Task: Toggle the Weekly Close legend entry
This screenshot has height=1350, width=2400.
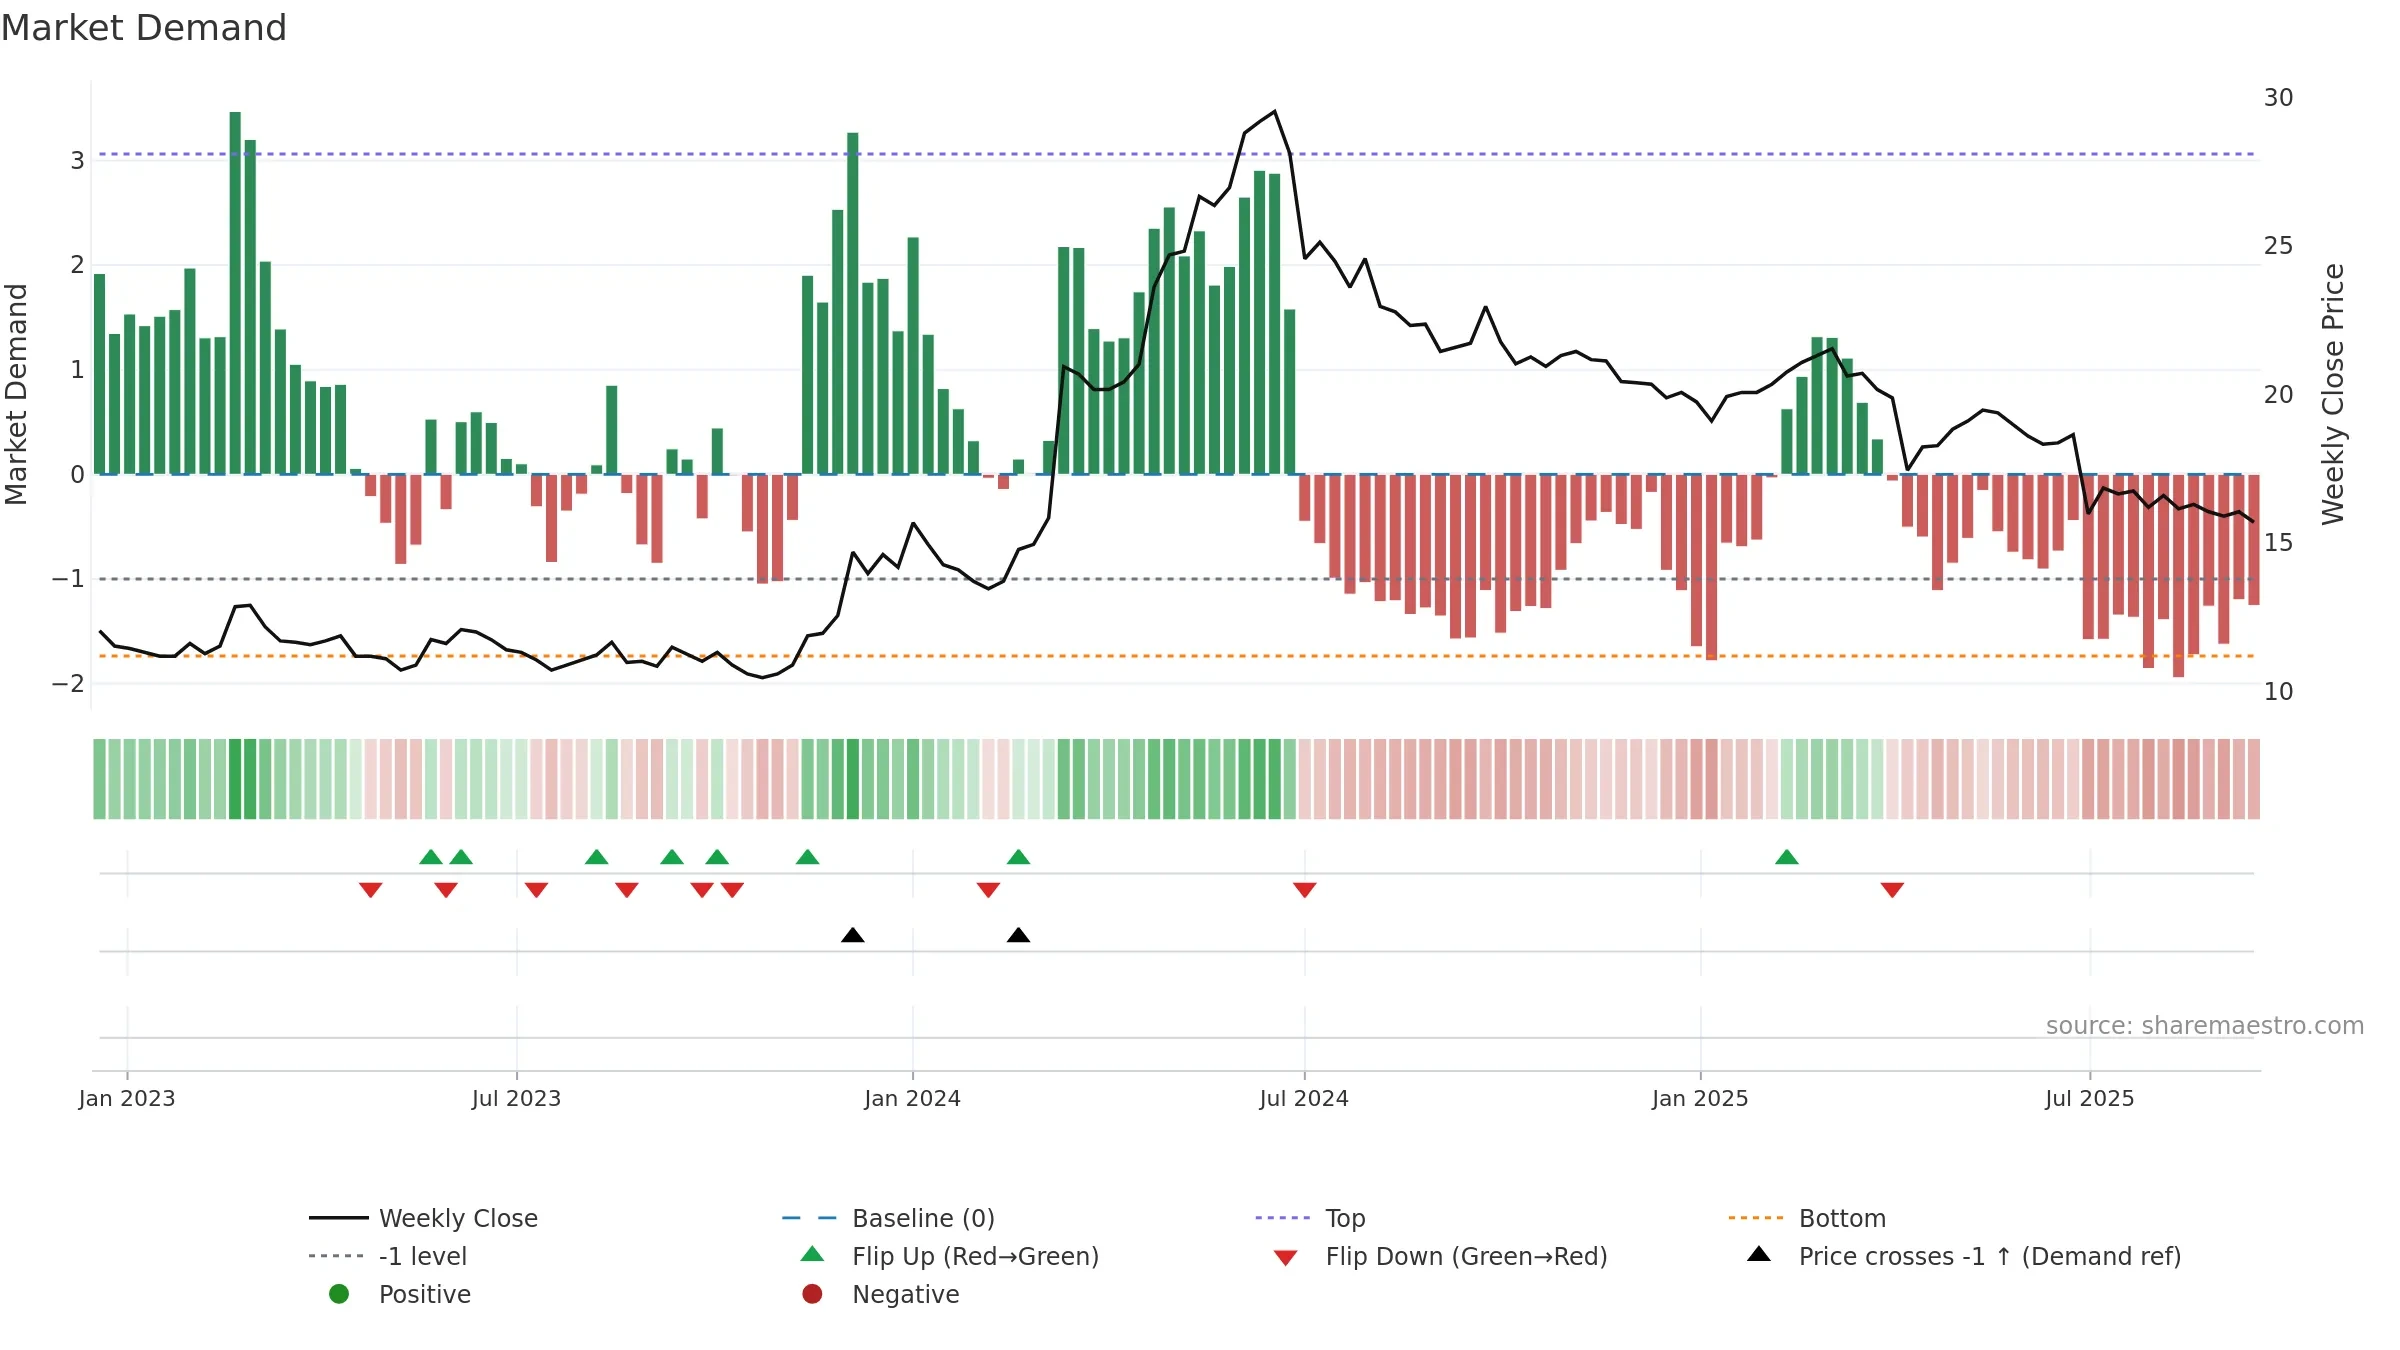Action: (x=423, y=1218)
